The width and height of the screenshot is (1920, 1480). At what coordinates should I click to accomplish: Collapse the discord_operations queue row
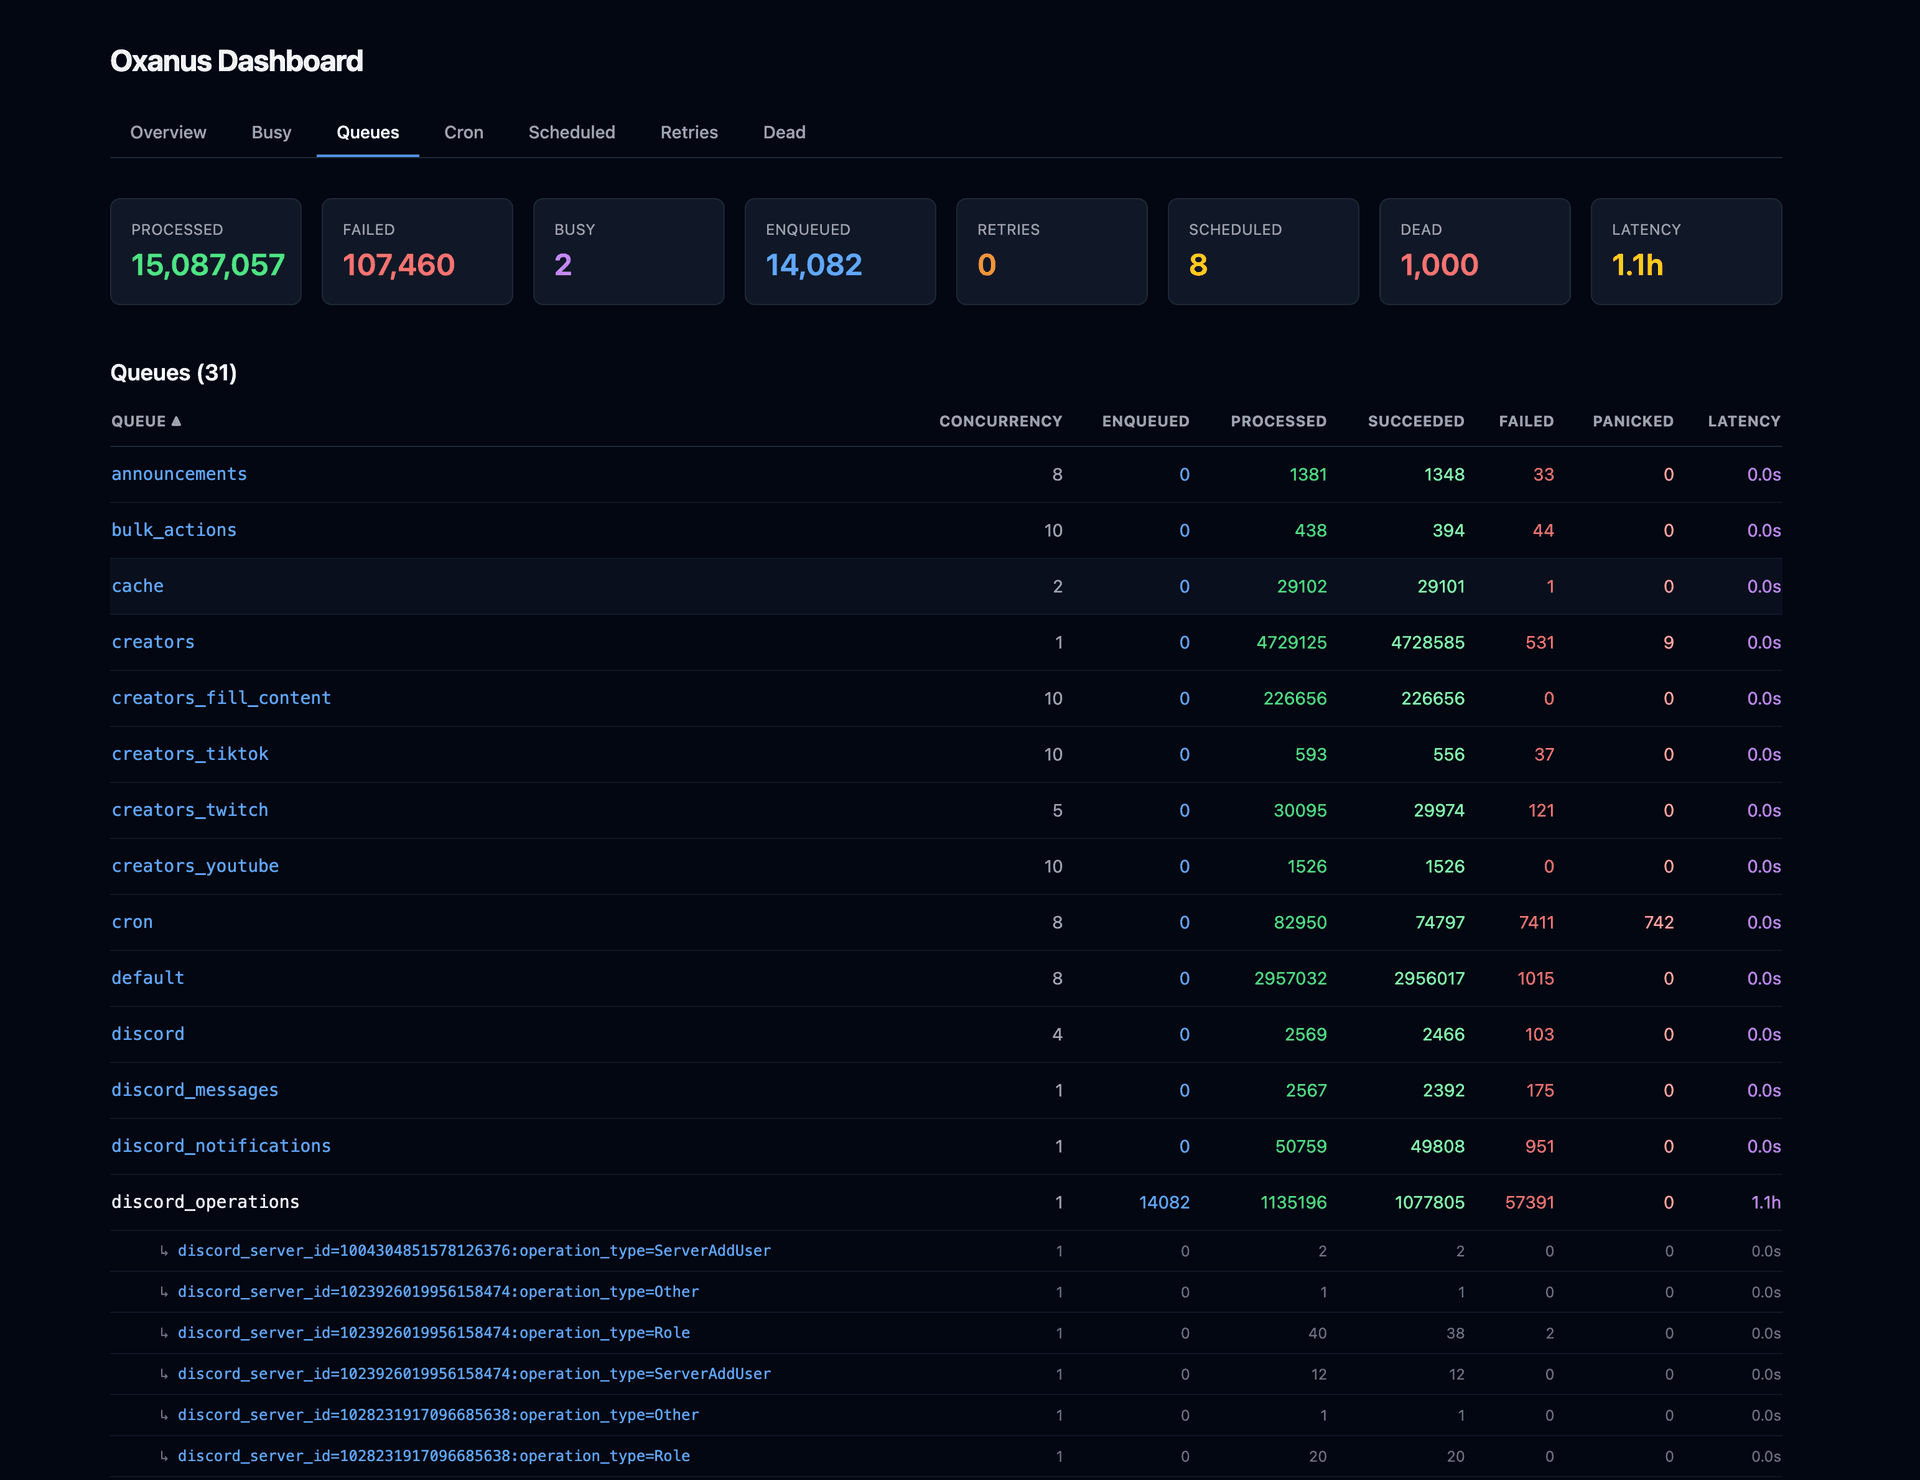[205, 1201]
